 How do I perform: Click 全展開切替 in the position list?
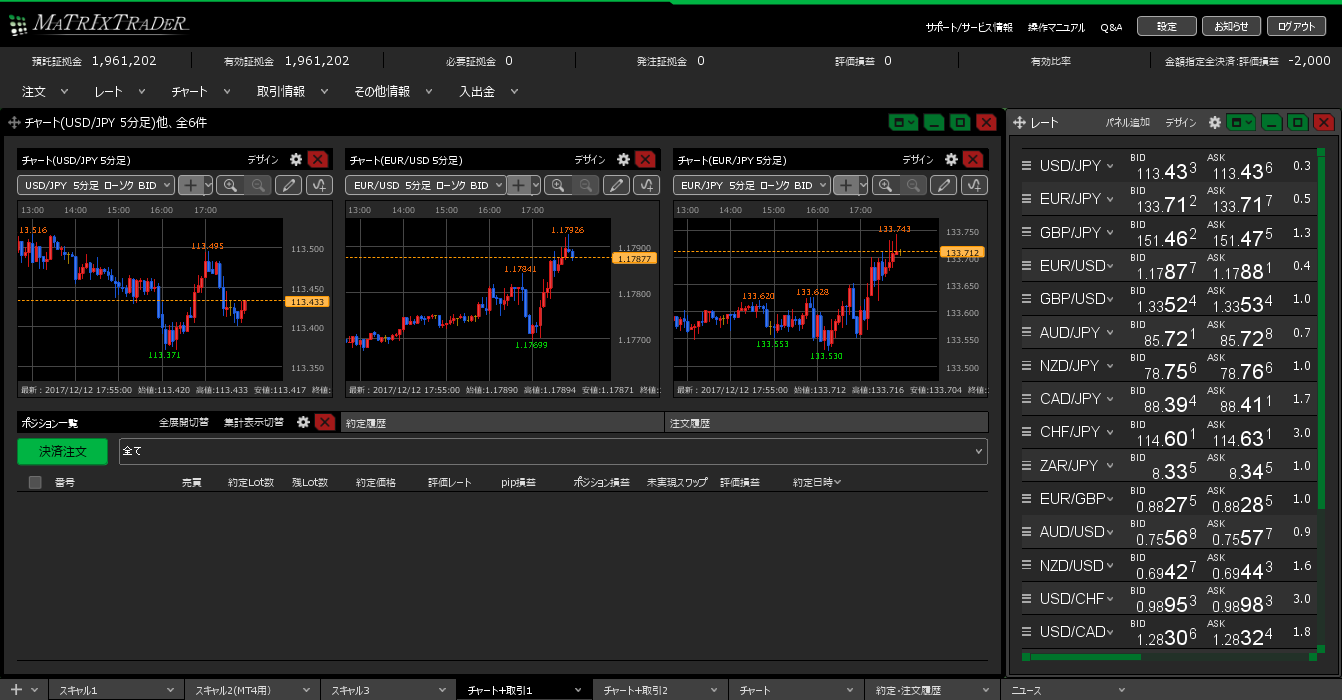(x=184, y=423)
